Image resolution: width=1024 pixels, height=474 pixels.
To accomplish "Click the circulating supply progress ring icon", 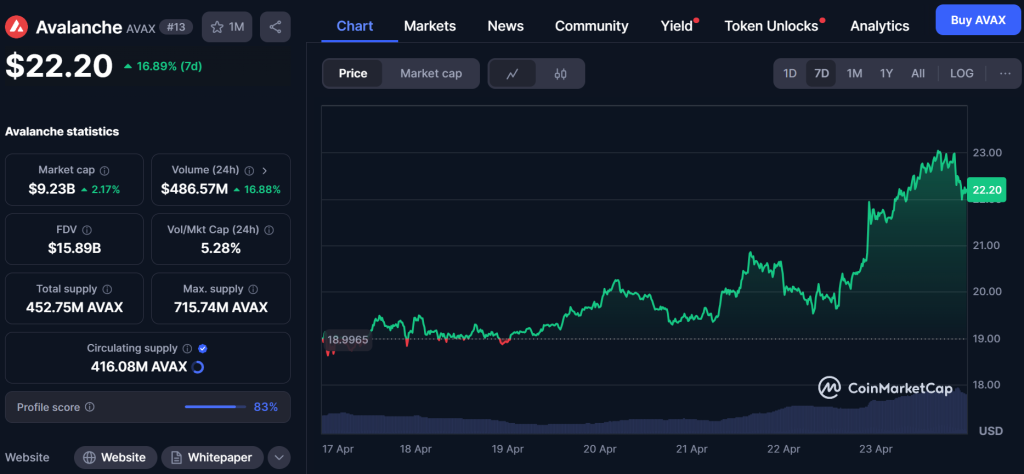I will coord(198,367).
